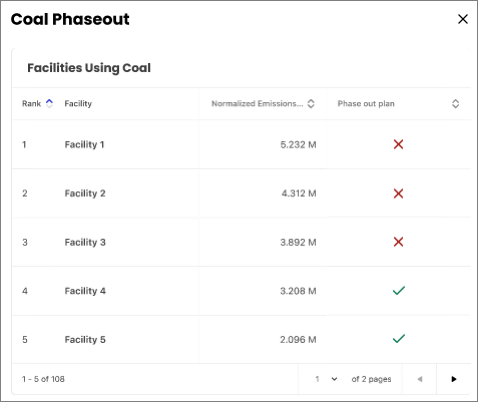Viewport: 478px width, 402px height.
Task: Sort by Normalized Emissions arrows
Action: 311,104
